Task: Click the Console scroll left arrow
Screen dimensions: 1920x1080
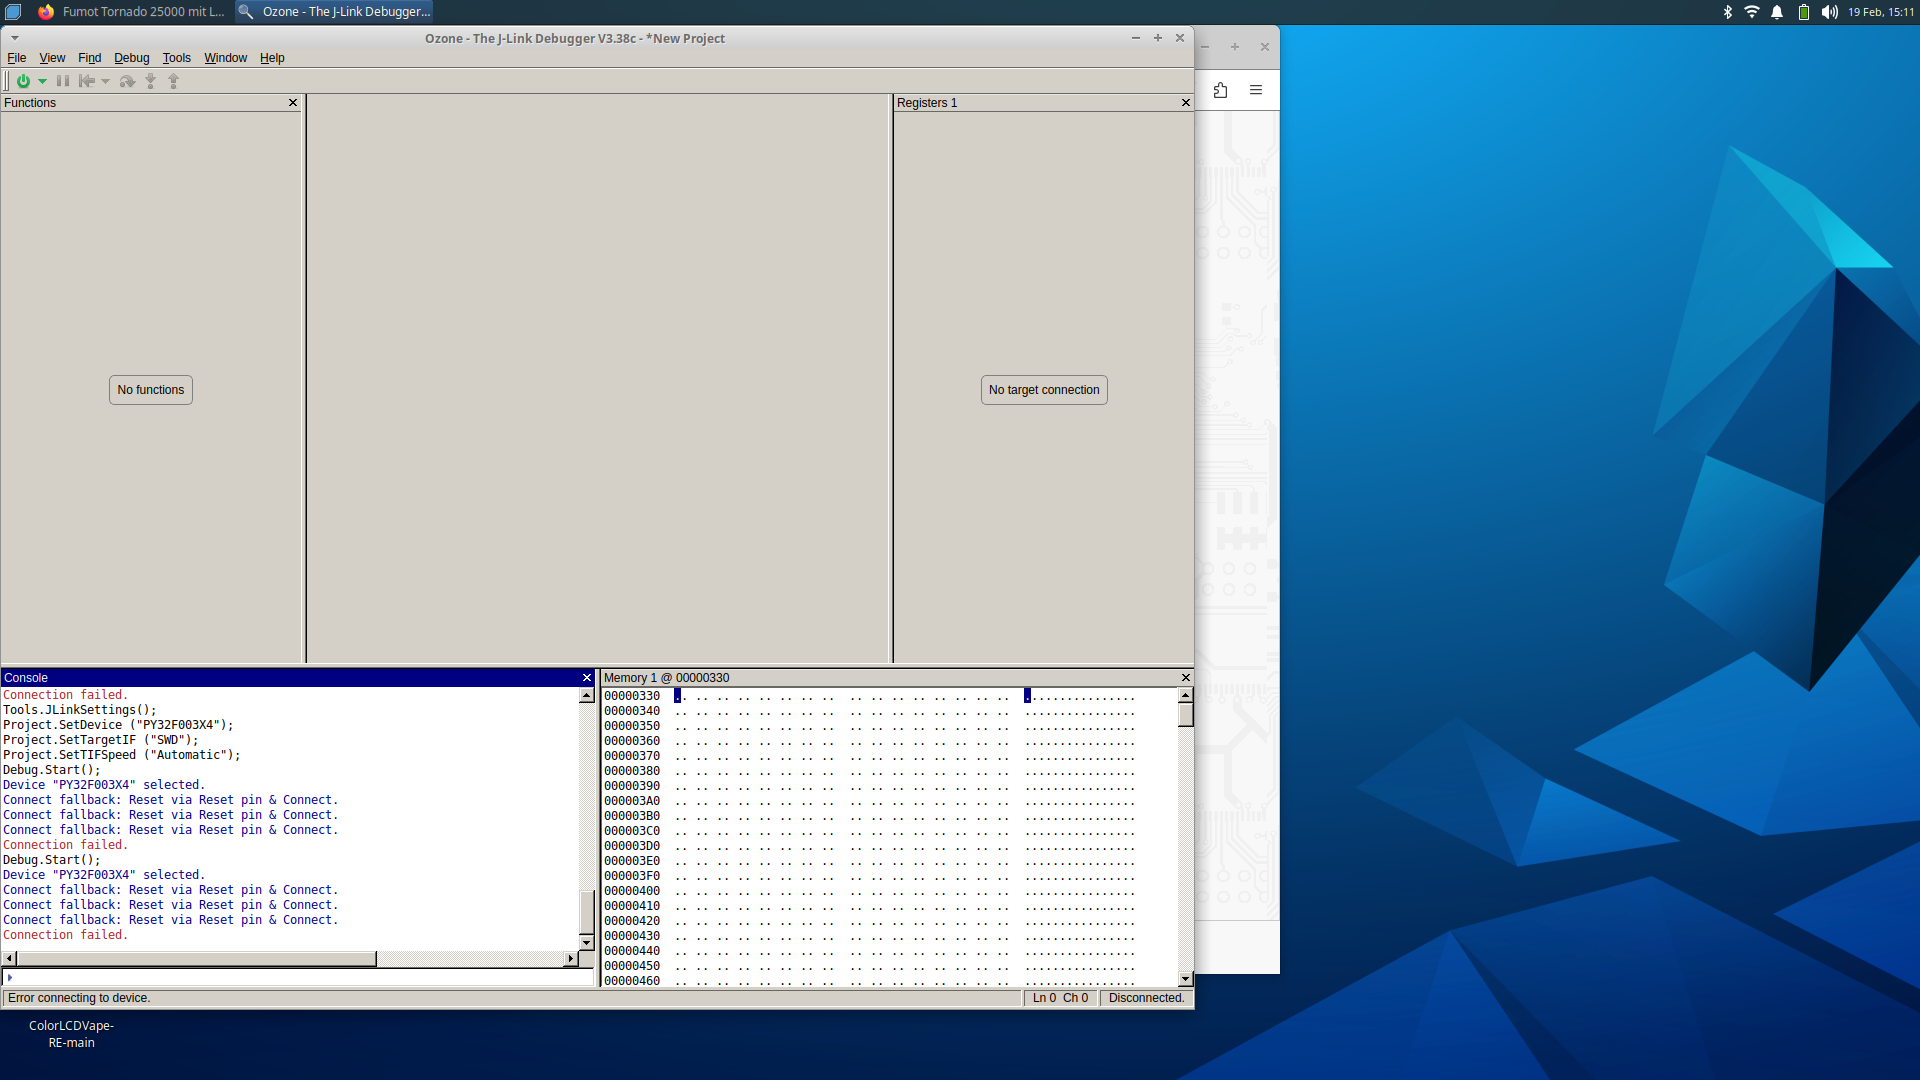Action: (10, 959)
